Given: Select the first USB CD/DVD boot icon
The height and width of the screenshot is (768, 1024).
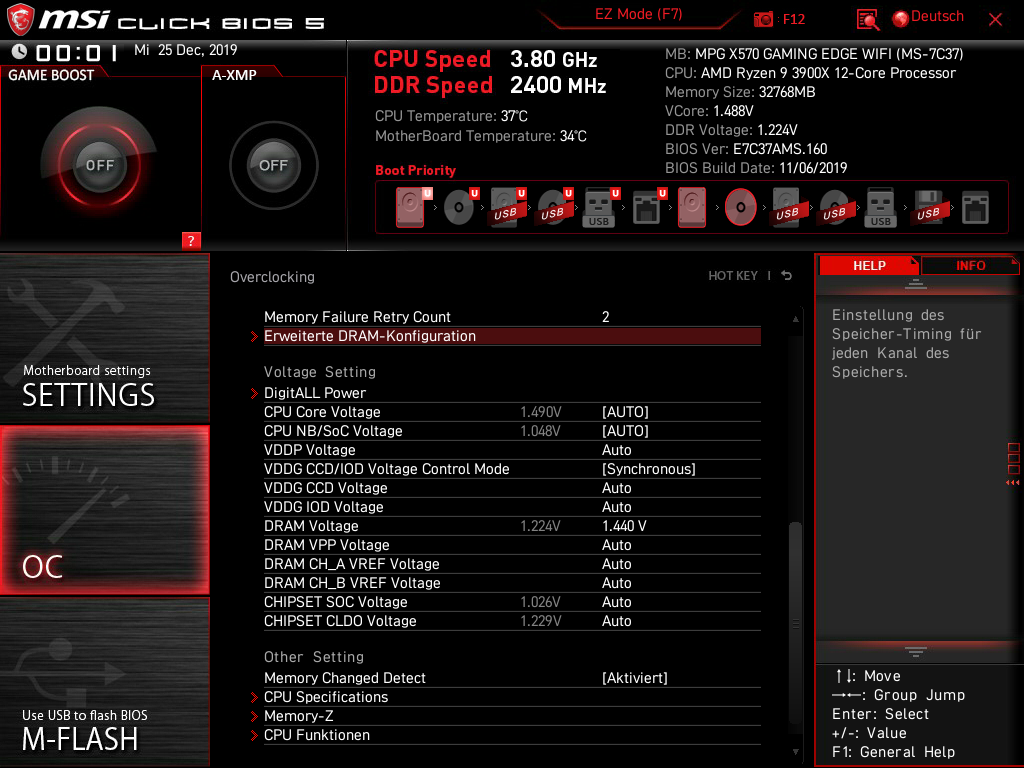Looking at the screenshot, I should (554, 207).
